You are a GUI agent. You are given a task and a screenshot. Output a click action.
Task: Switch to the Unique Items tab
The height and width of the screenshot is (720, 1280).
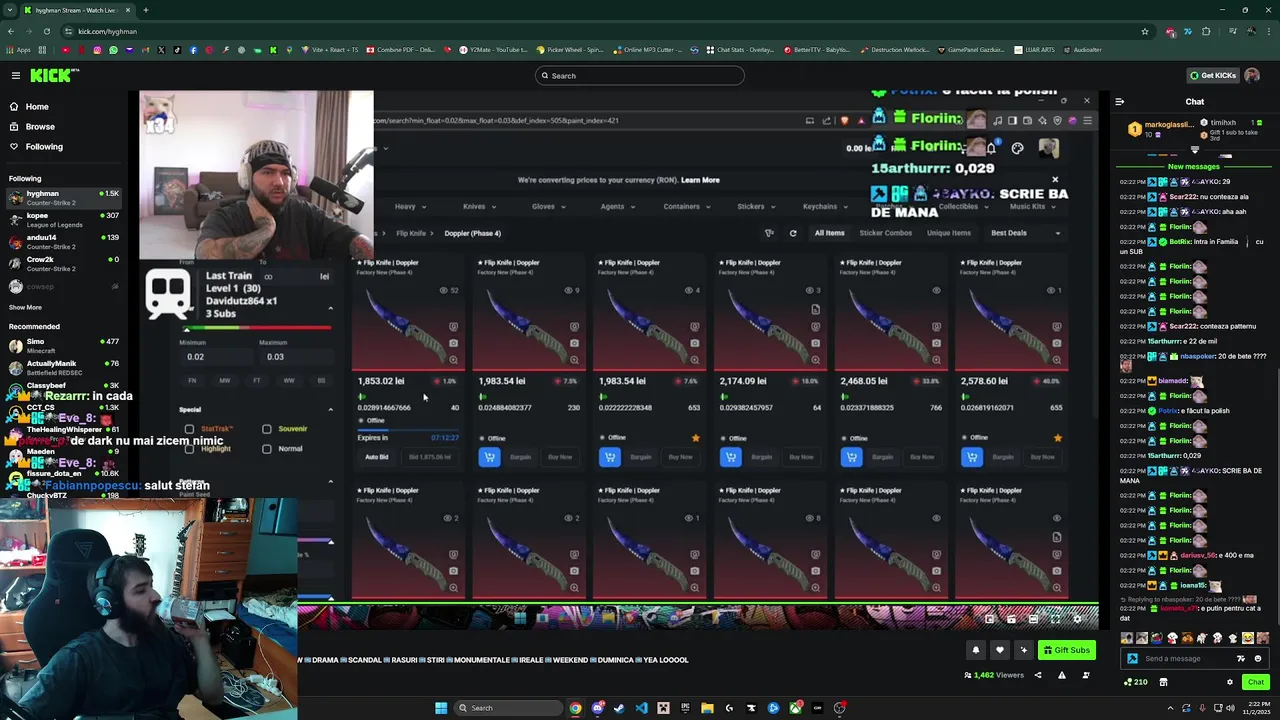pos(949,233)
